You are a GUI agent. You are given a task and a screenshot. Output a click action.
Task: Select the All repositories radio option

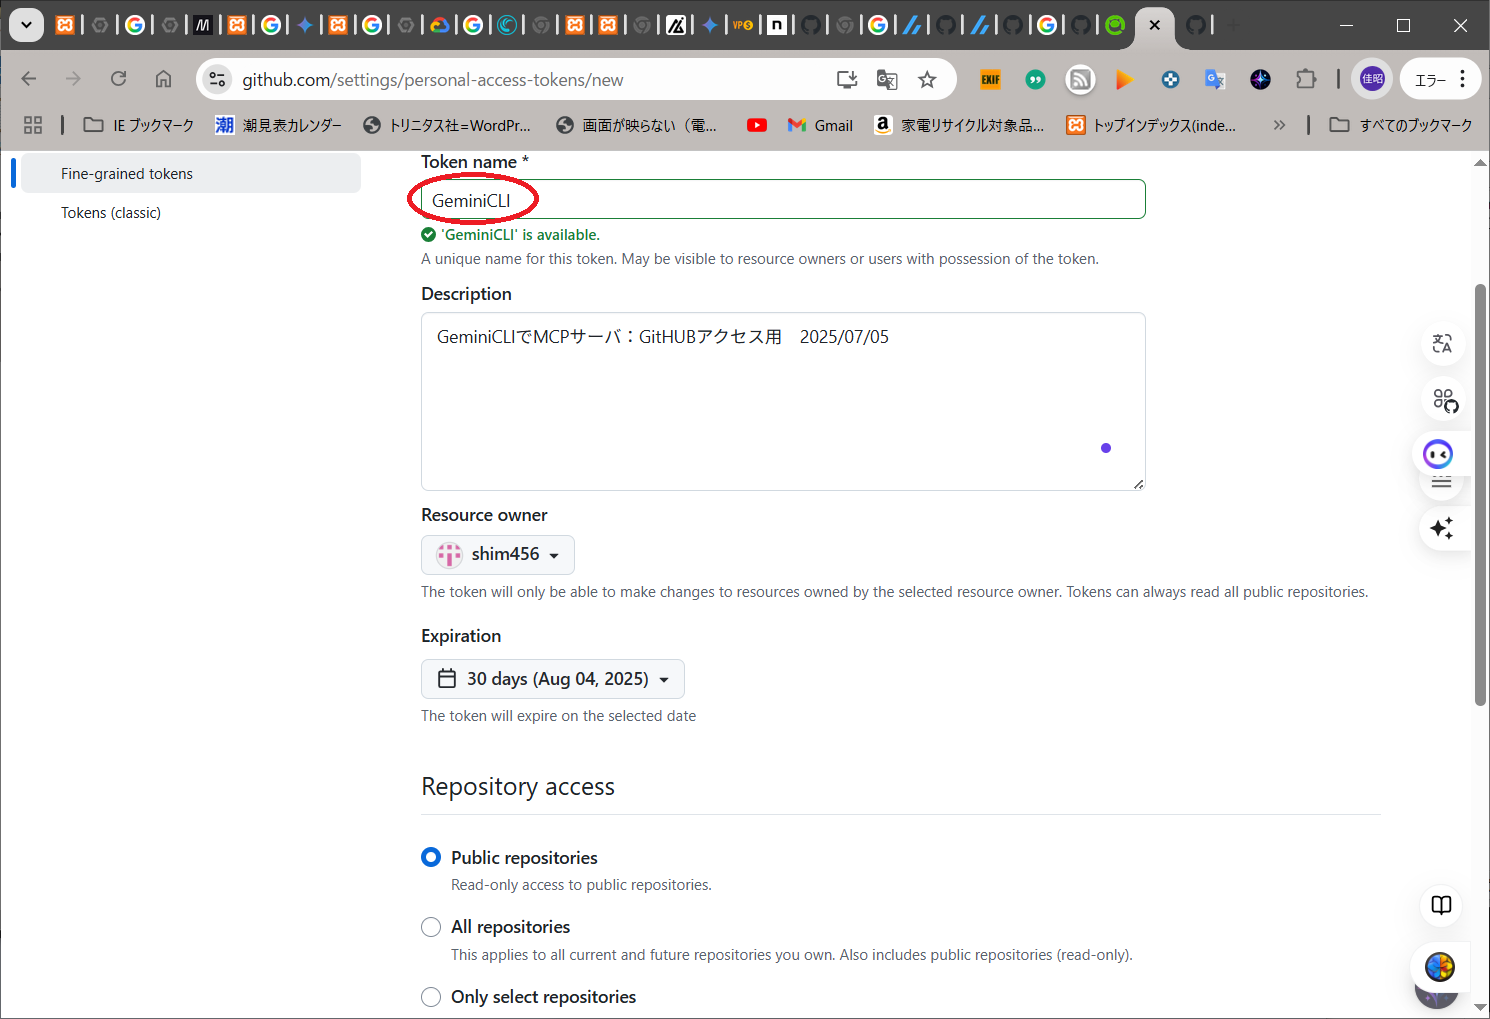[x=431, y=927]
